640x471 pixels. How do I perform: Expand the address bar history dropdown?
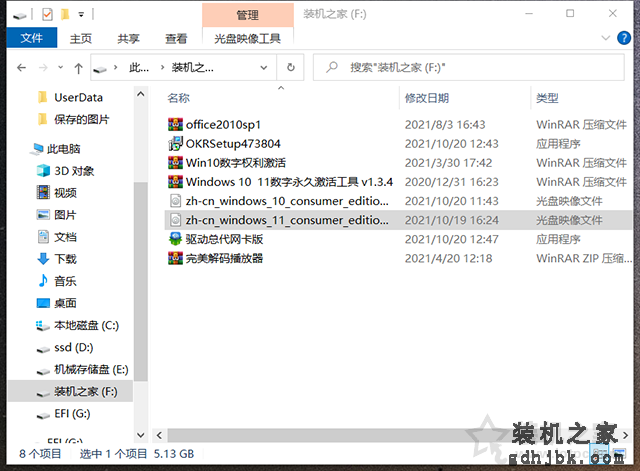[264, 67]
